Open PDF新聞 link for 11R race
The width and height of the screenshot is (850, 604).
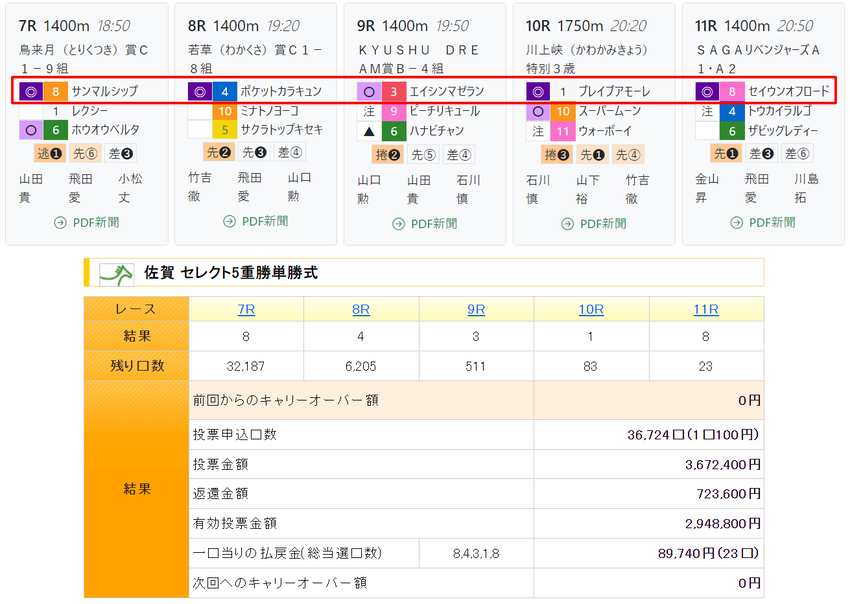click(x=763, y=222)
